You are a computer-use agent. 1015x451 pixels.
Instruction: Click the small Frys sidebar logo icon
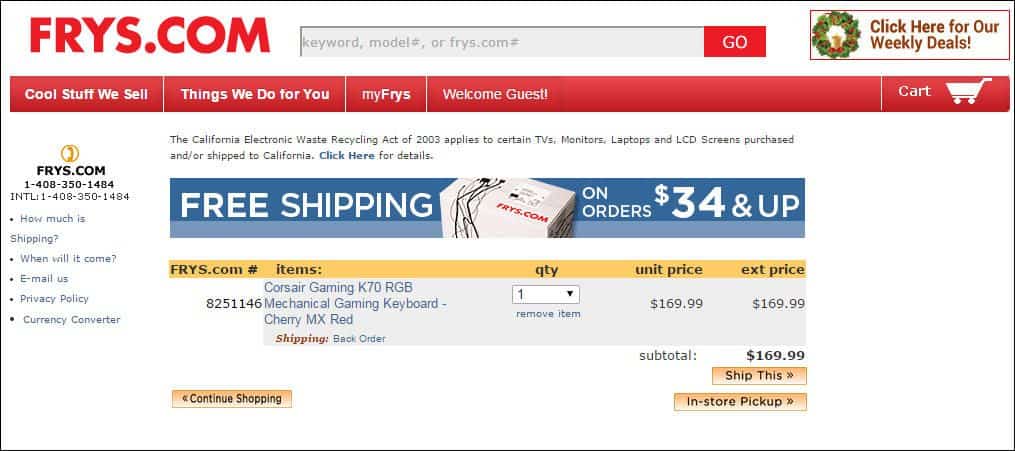click(x=70, y=154)
